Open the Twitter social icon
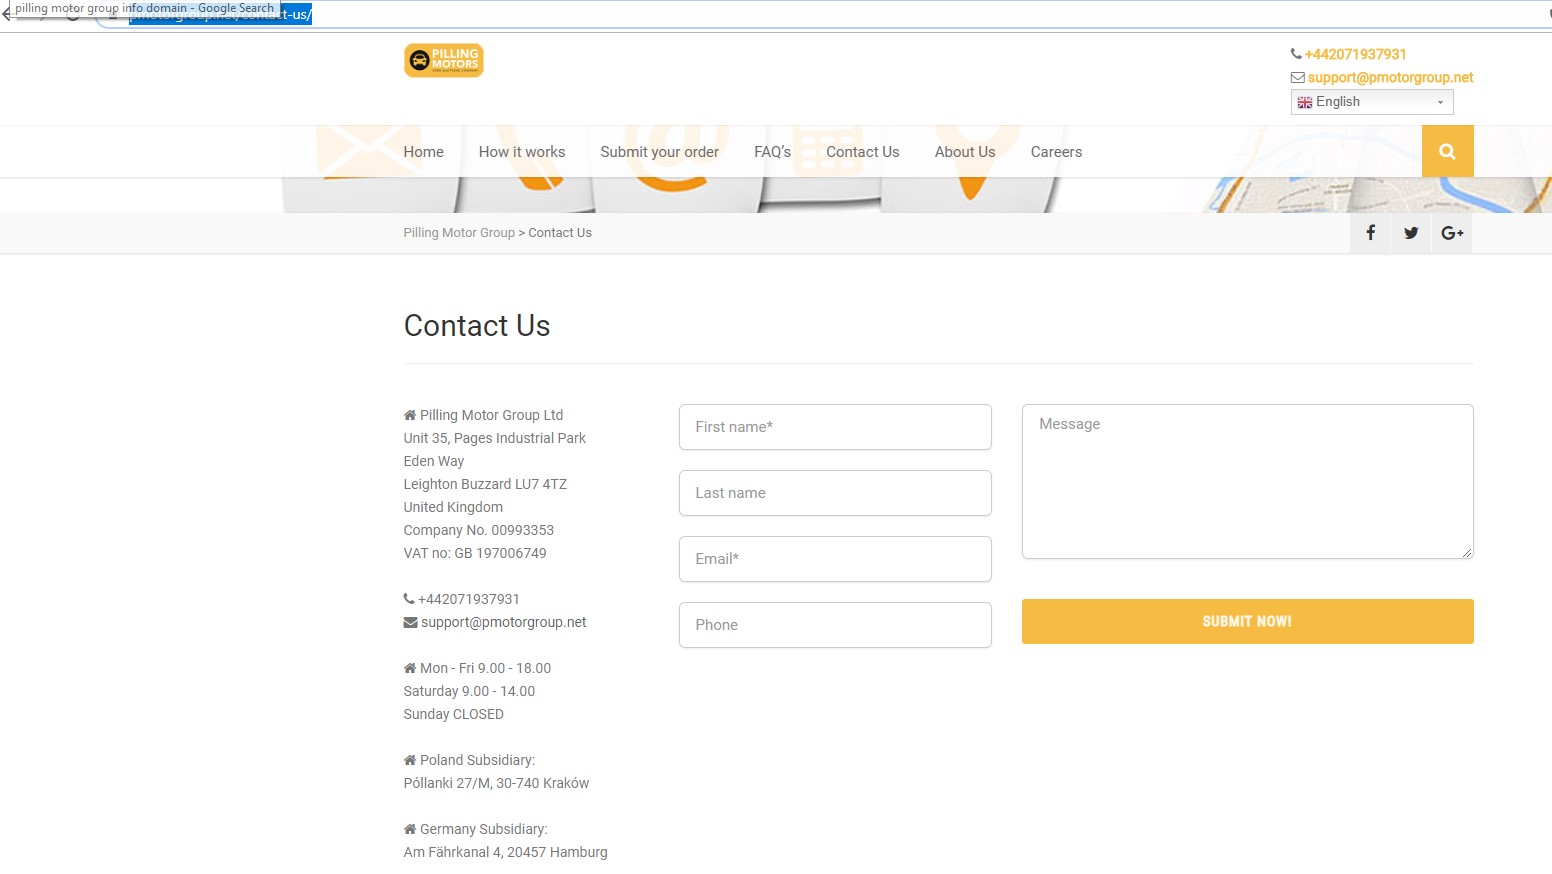 pyautogui.click(x=1411, y=233)
